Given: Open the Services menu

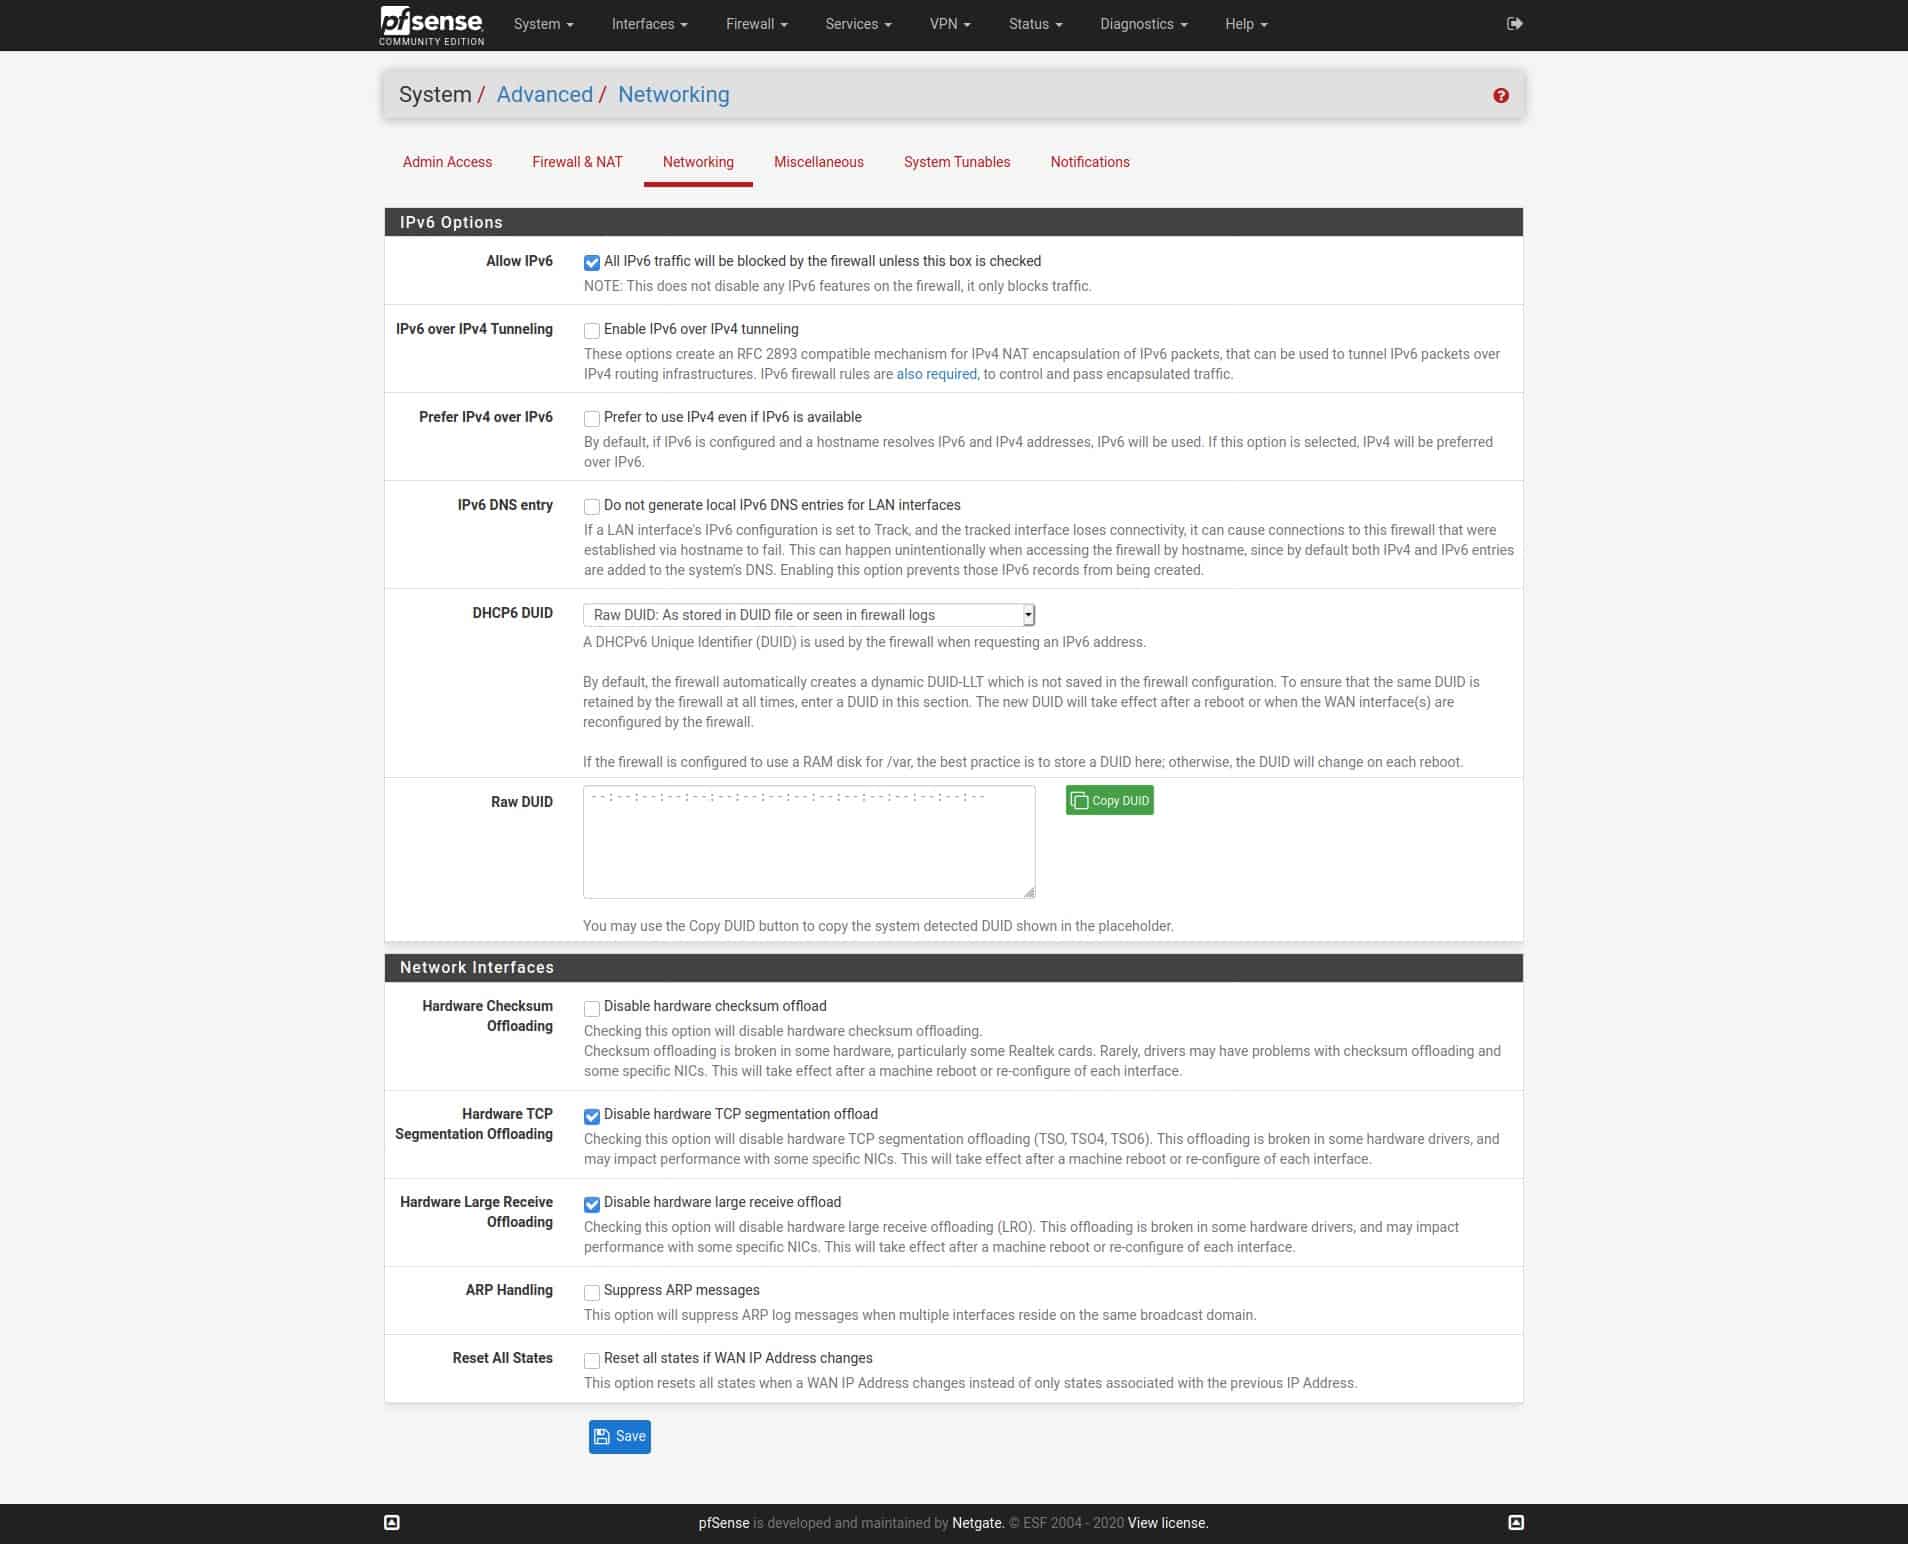Looking at the screenshot, I should click(x=858, y=24).
